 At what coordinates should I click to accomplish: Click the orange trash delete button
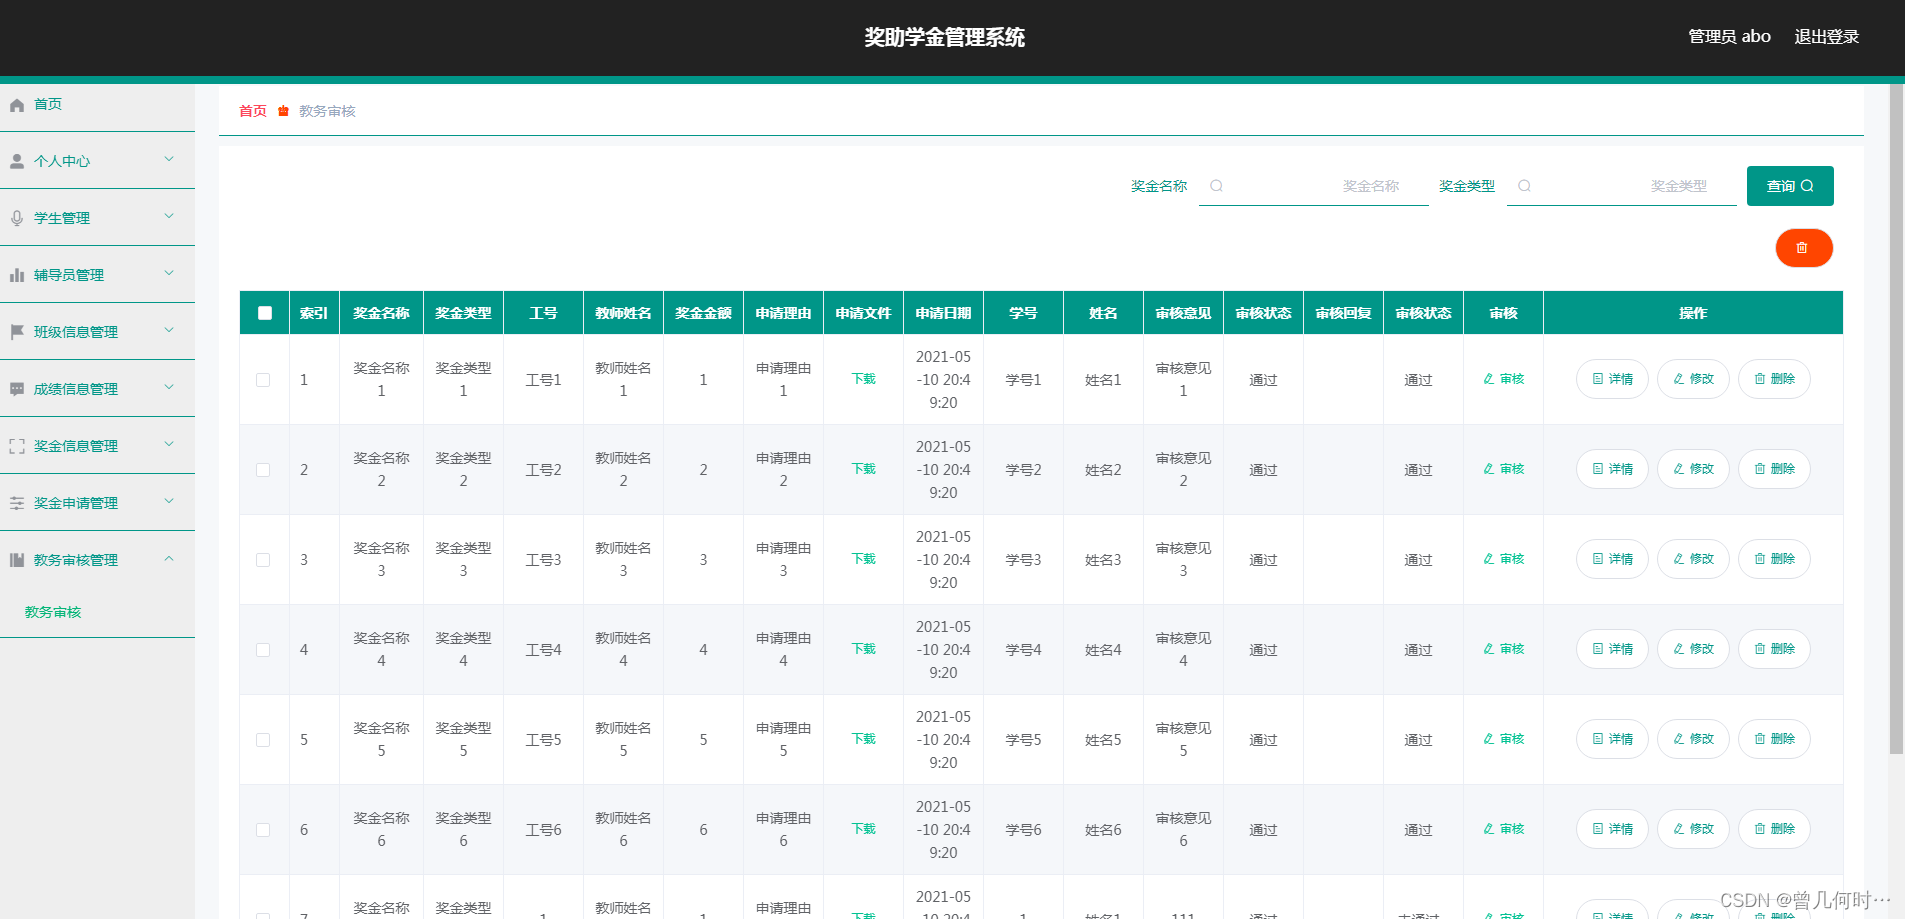click(x=1804, y=248)
